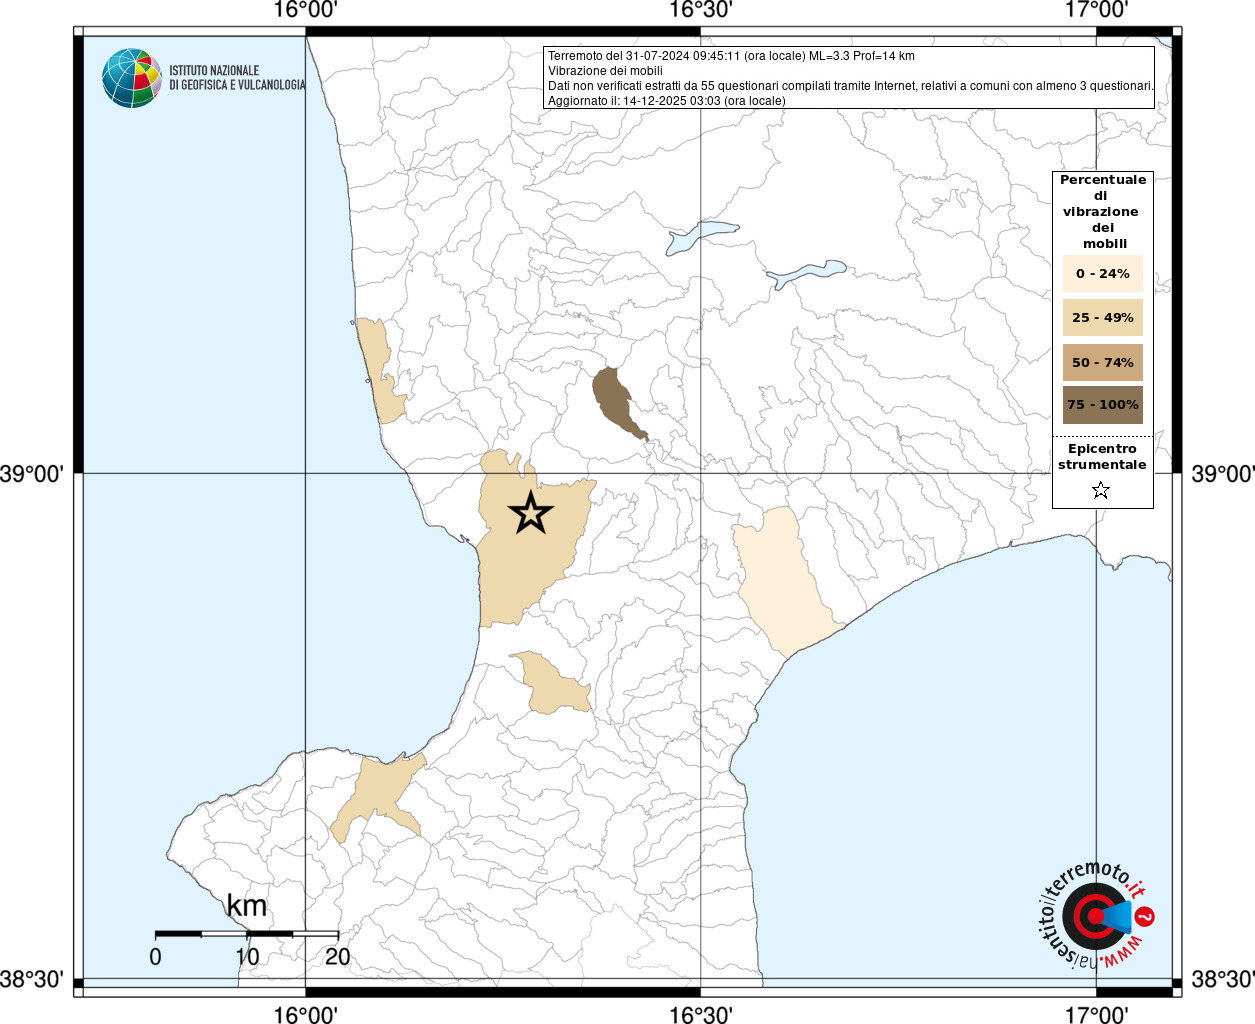The width and height of the screenshot is (1255, 1024).
Task: Click the right 38°30' latitude label
Action: (1222, 979)
